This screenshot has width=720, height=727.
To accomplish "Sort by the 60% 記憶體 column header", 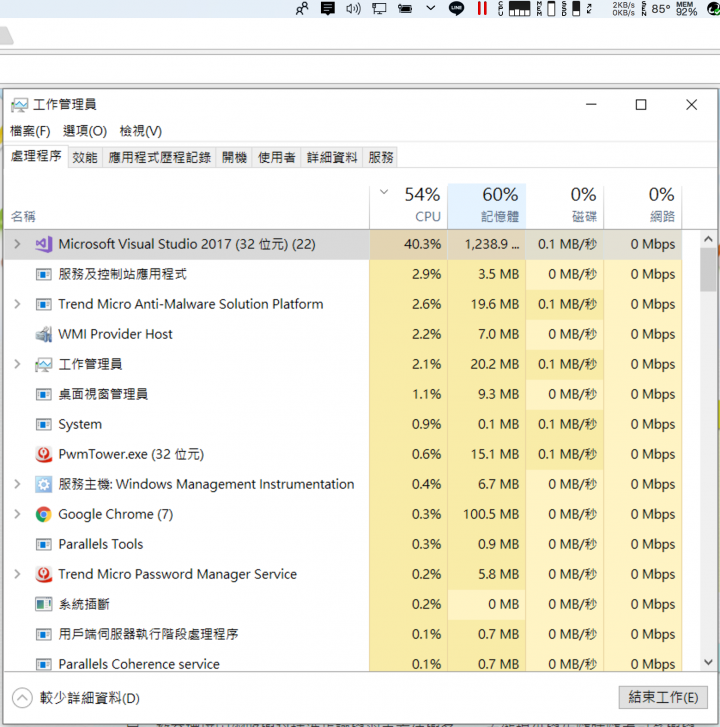I will [x=486, y=206].
